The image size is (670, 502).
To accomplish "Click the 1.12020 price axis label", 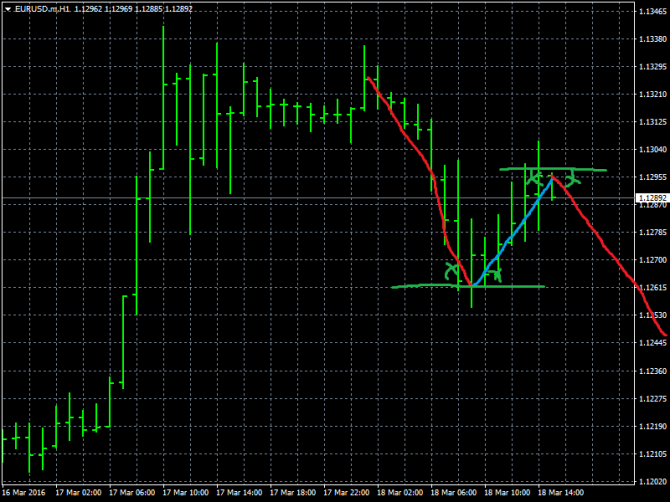I will tap(652, 482).
